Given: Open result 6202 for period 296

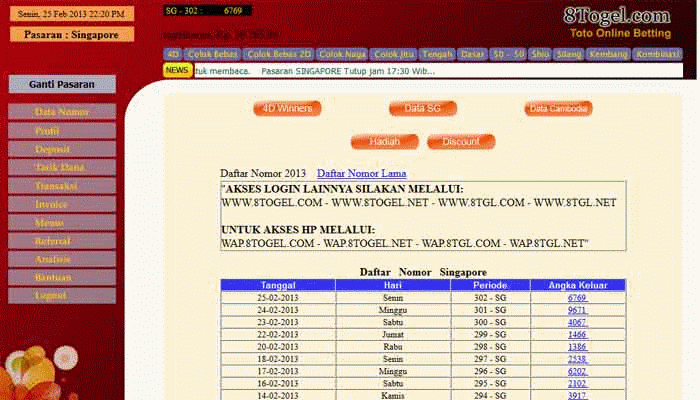Looking at the screenshot, I should point(578,371).
